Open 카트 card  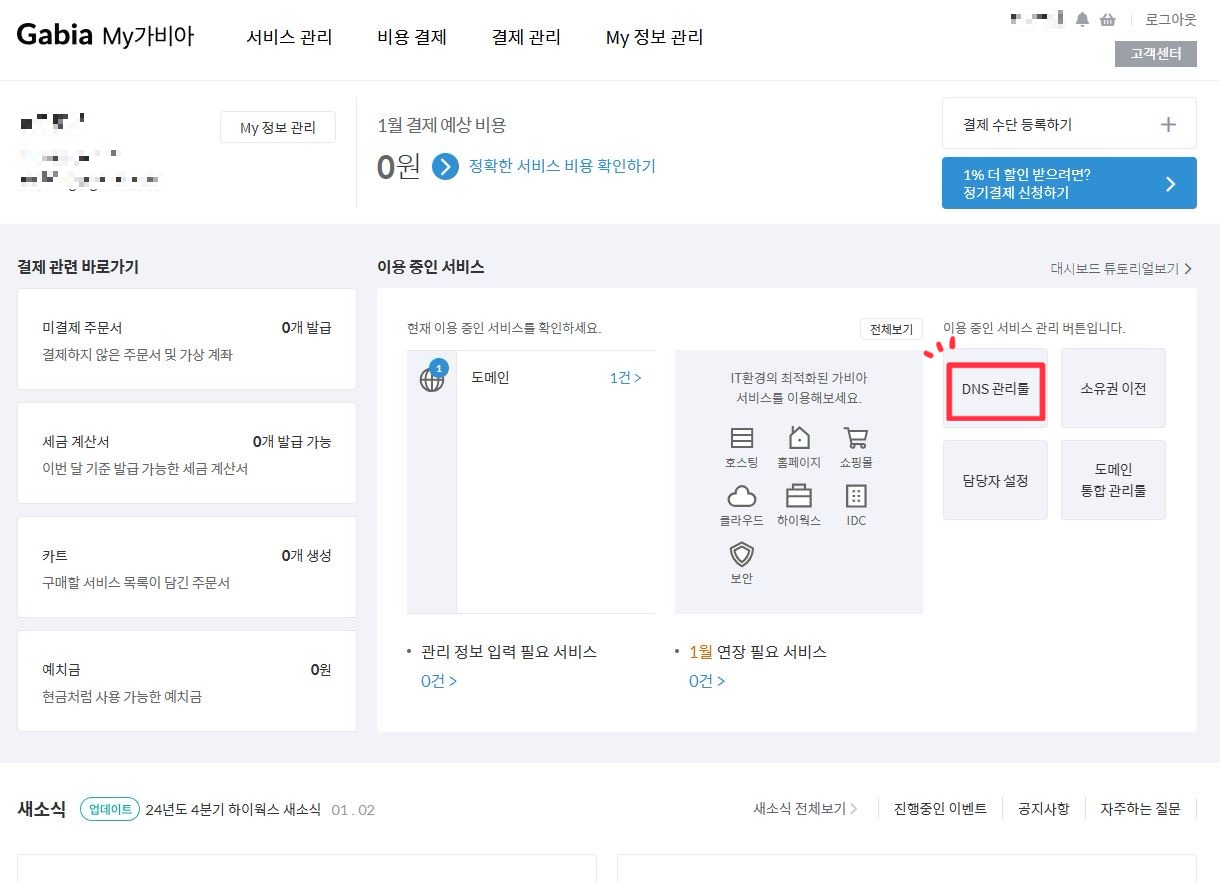[x=187, y=567]
